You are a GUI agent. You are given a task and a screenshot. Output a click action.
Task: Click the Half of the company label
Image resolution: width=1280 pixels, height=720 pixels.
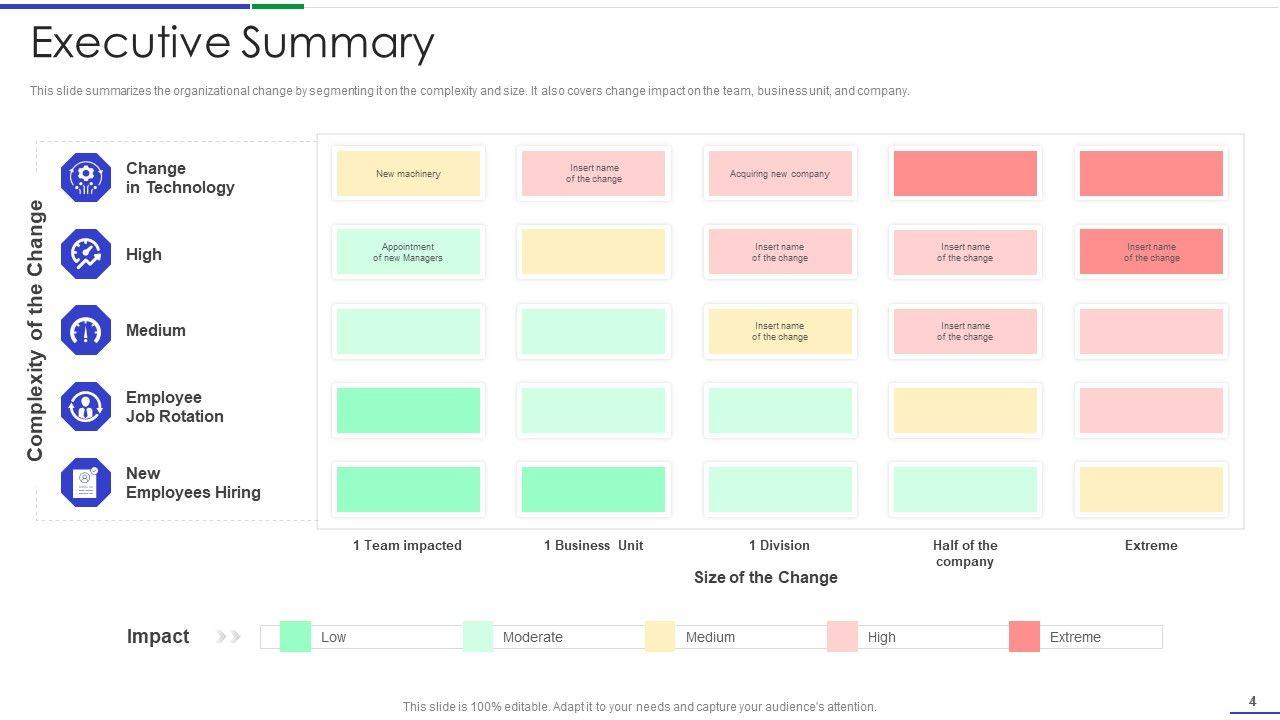[x=965, y=553]
